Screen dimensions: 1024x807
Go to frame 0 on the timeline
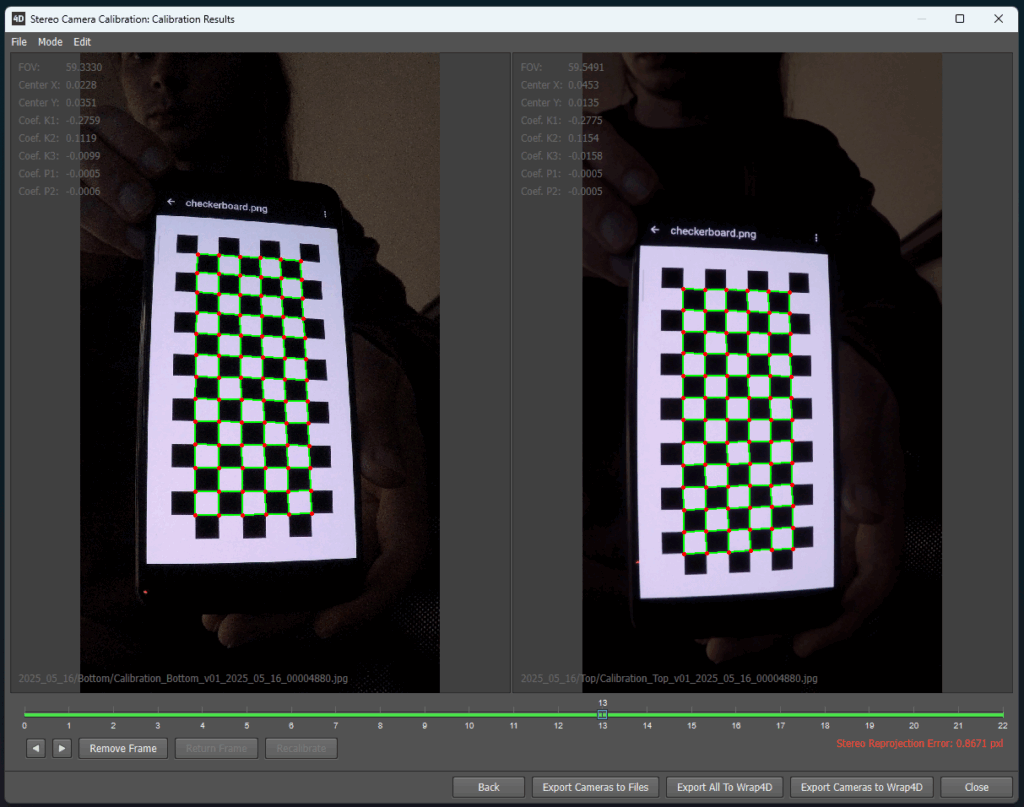pos(25,715)
